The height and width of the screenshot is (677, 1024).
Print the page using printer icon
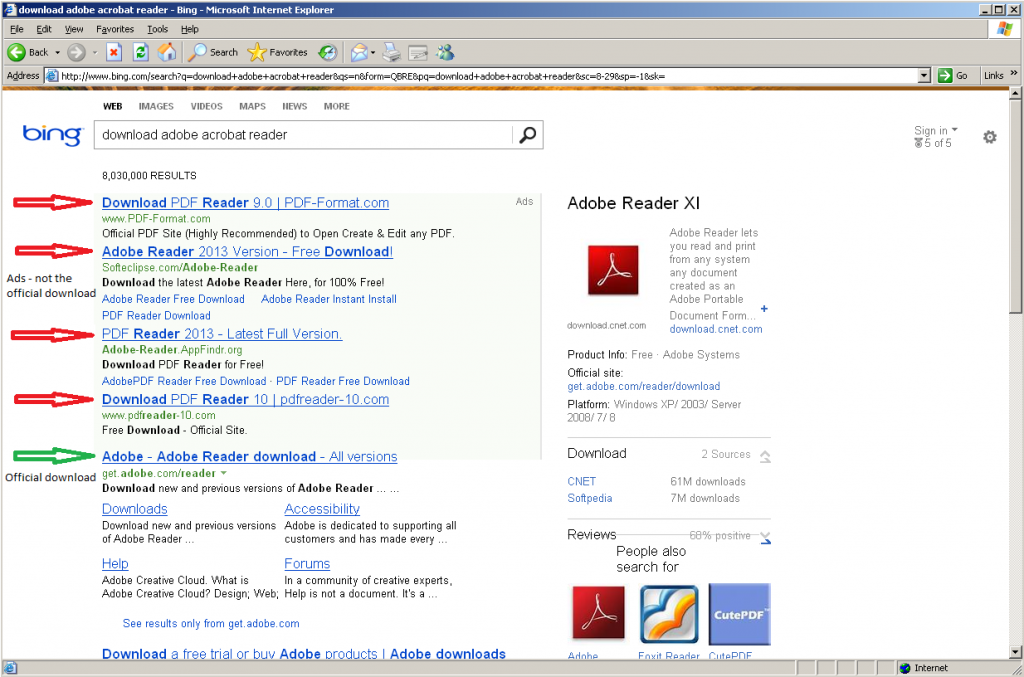point(391,52)
